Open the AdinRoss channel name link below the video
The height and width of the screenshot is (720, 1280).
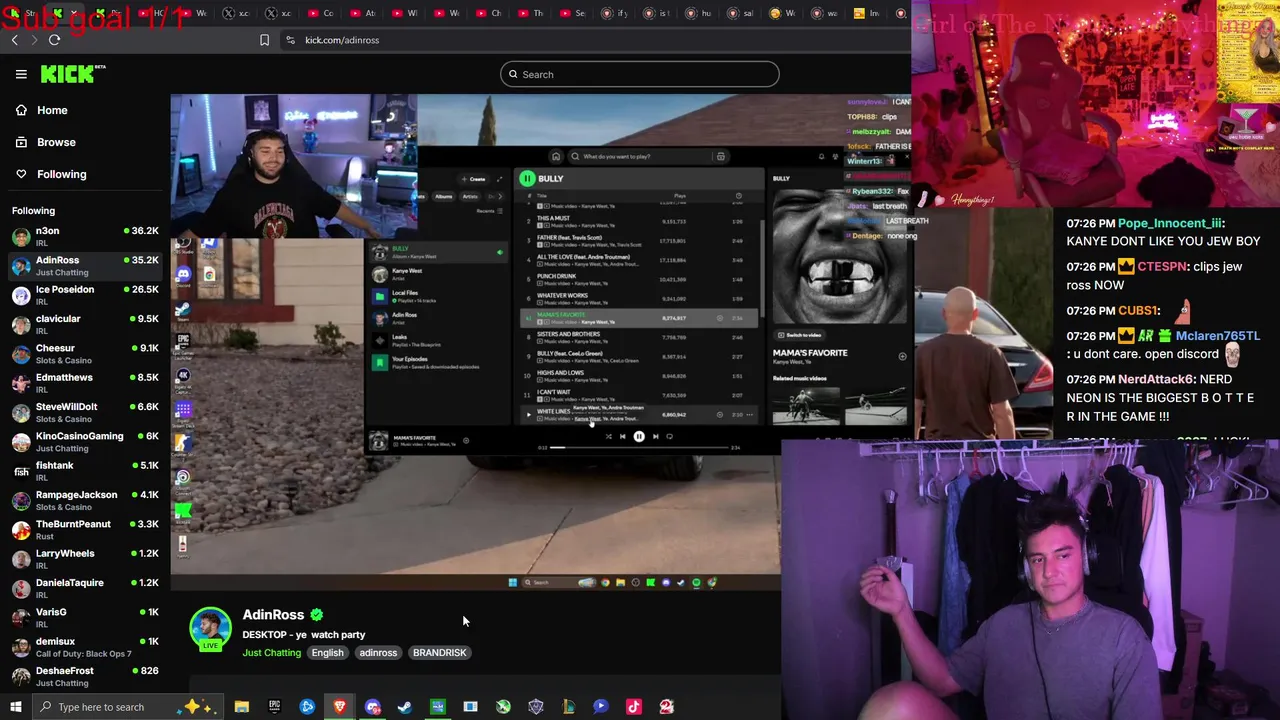[273, 615]
